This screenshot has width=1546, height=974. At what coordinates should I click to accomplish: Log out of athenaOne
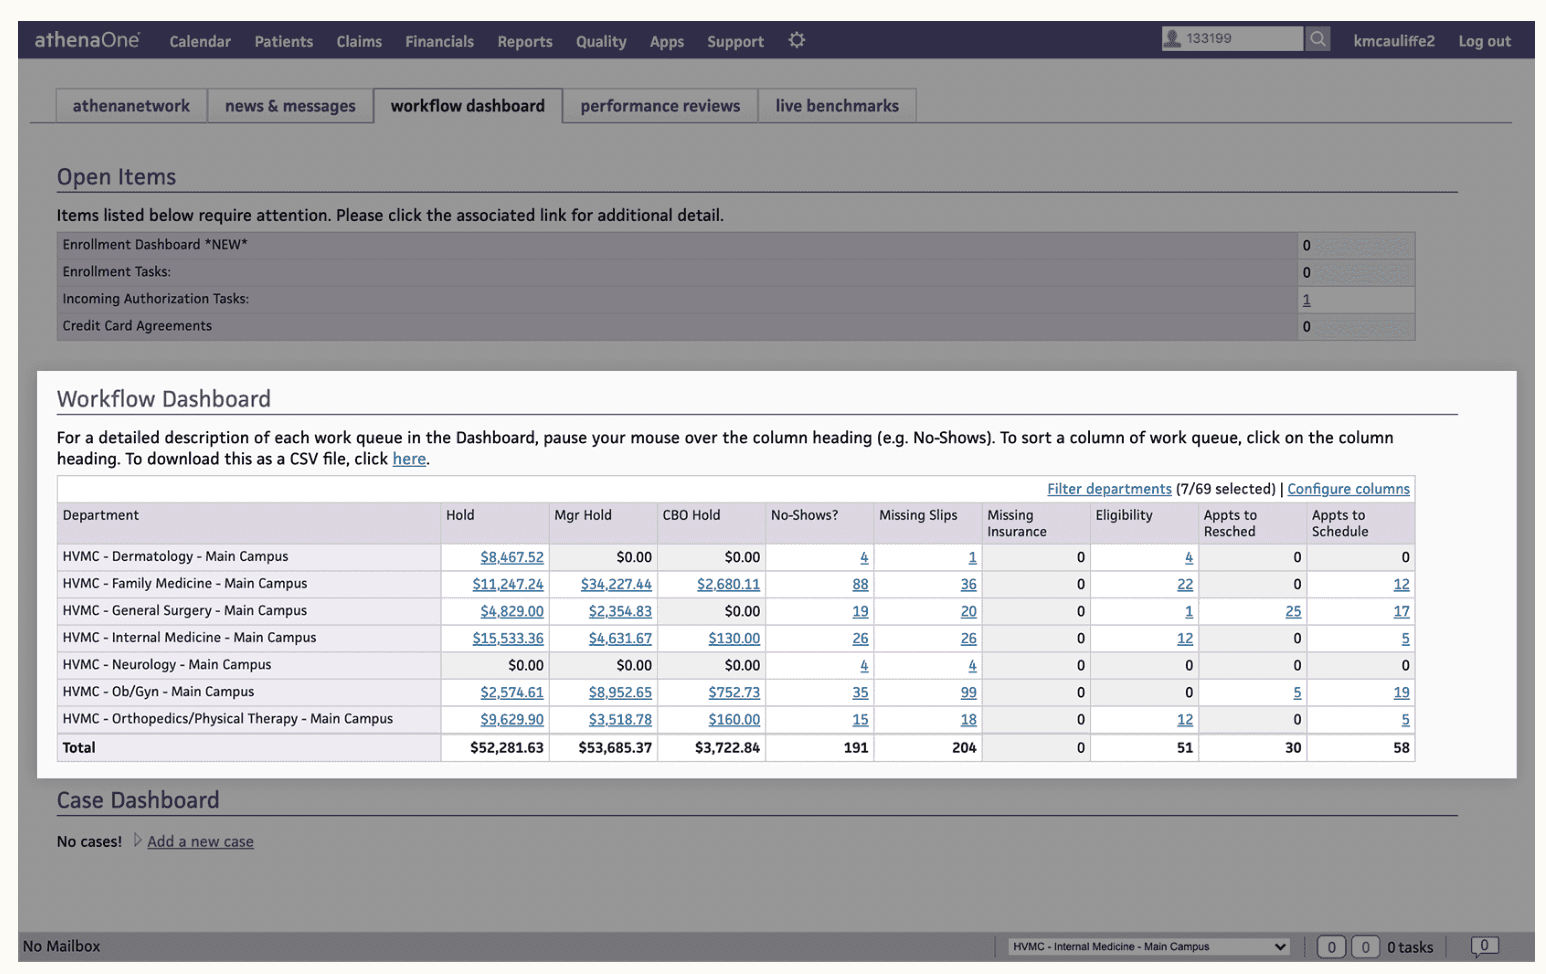(x=1484, y=41)
